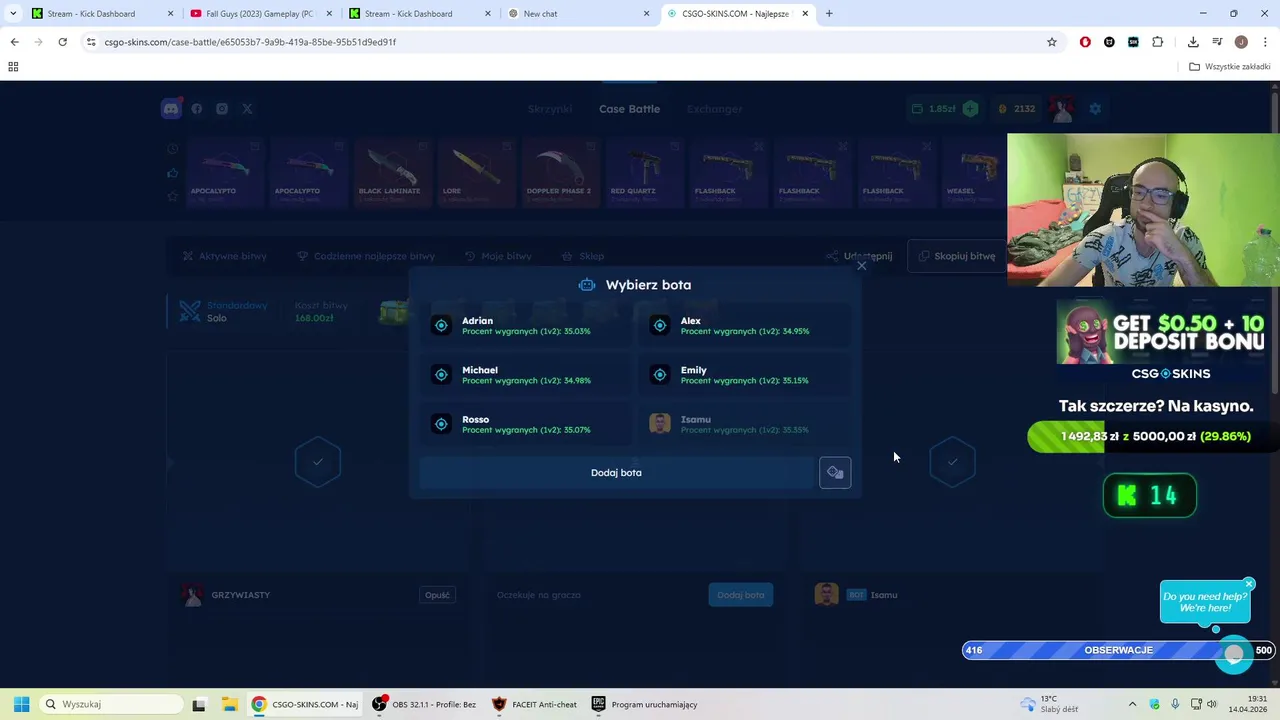
Task: Pick the Isamu bot entry
Action: coord(744,424)
